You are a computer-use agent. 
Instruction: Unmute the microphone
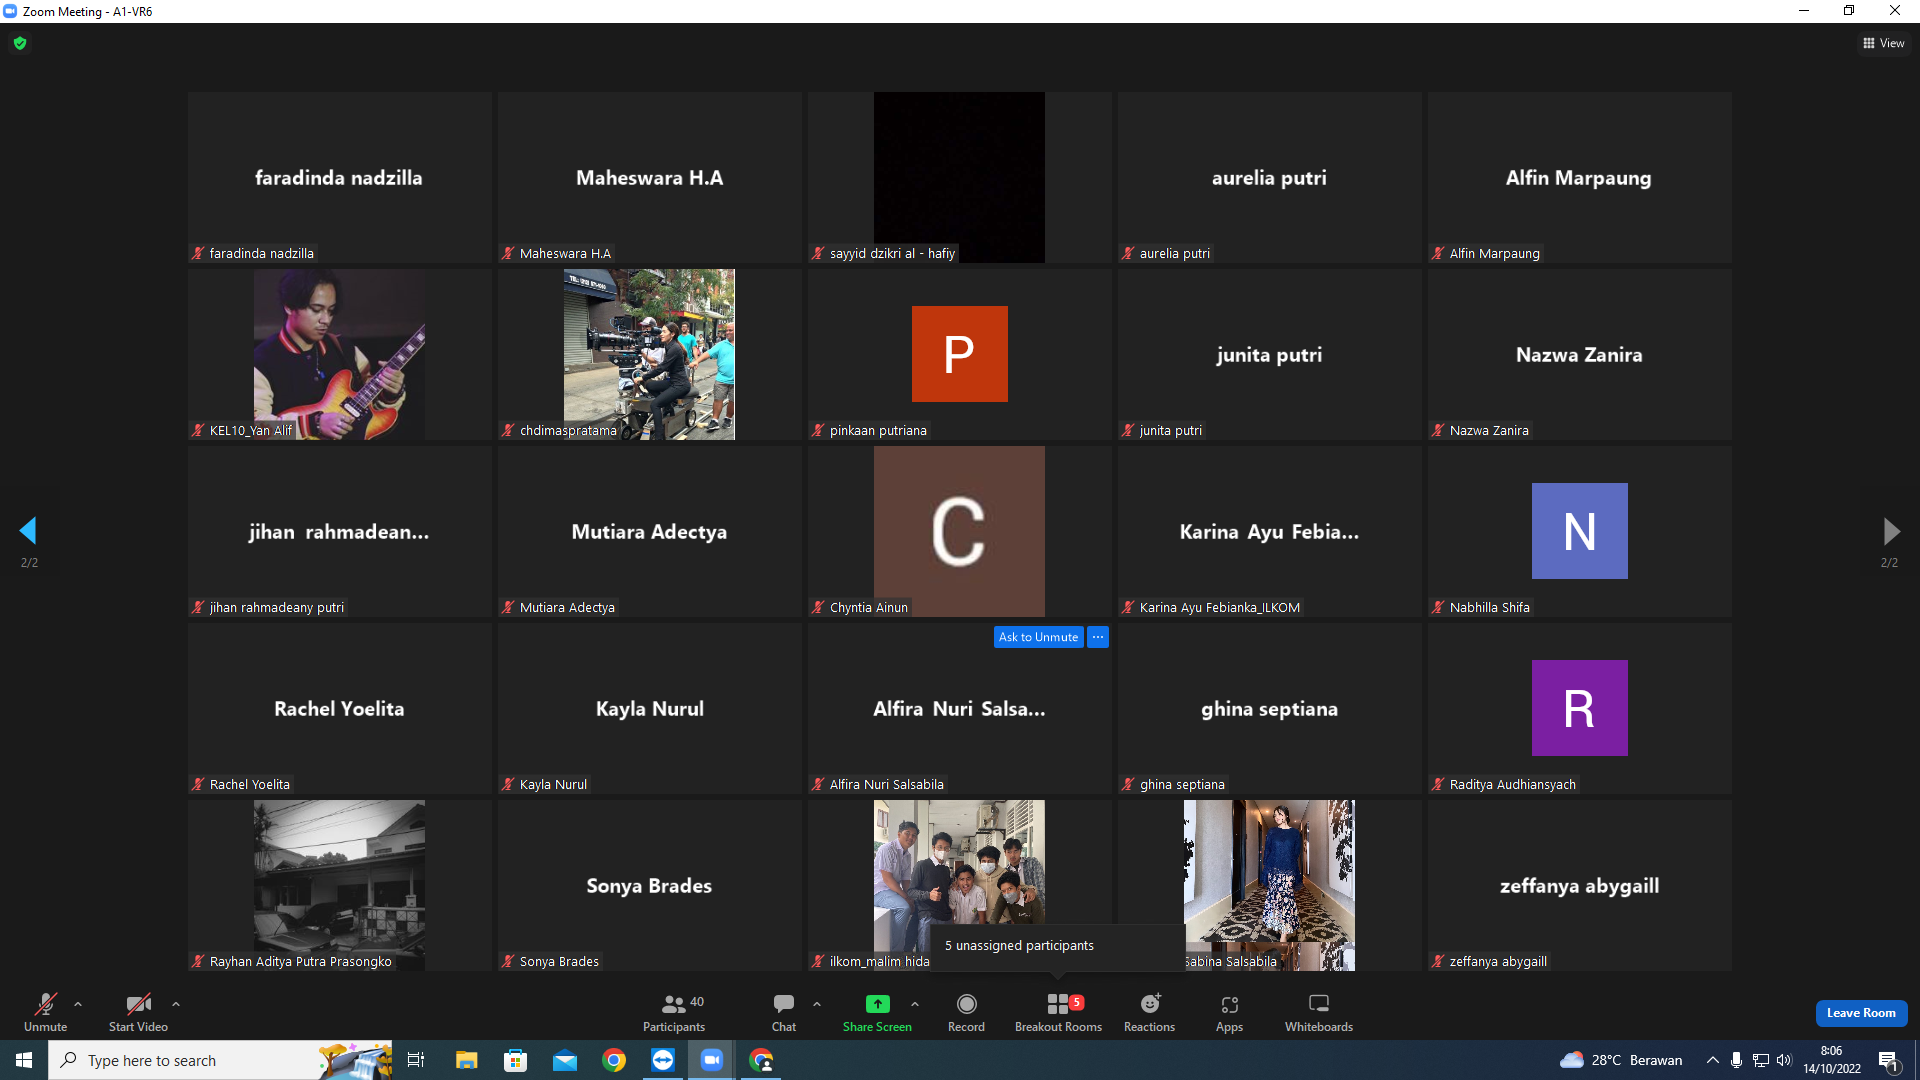pyautogui.click(x=46, y=1012)
